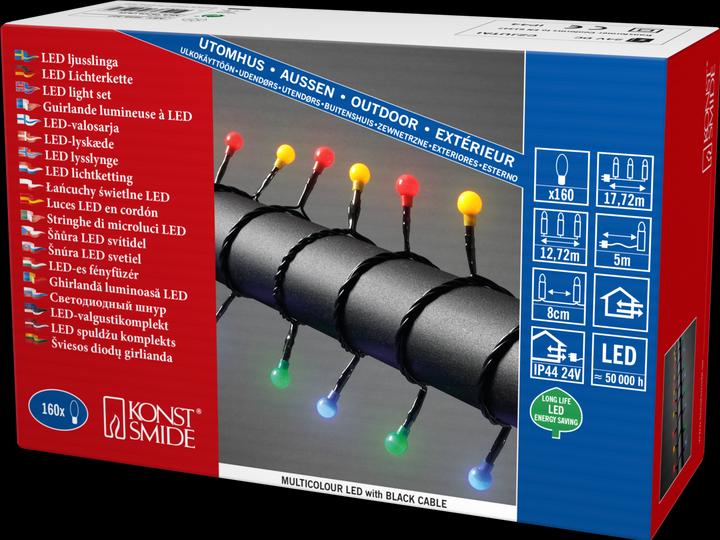This screenshot has height=540, width=720.
Task: Click the 'OUTDOOR' word on blue banner
Action: tap(384, 112)
